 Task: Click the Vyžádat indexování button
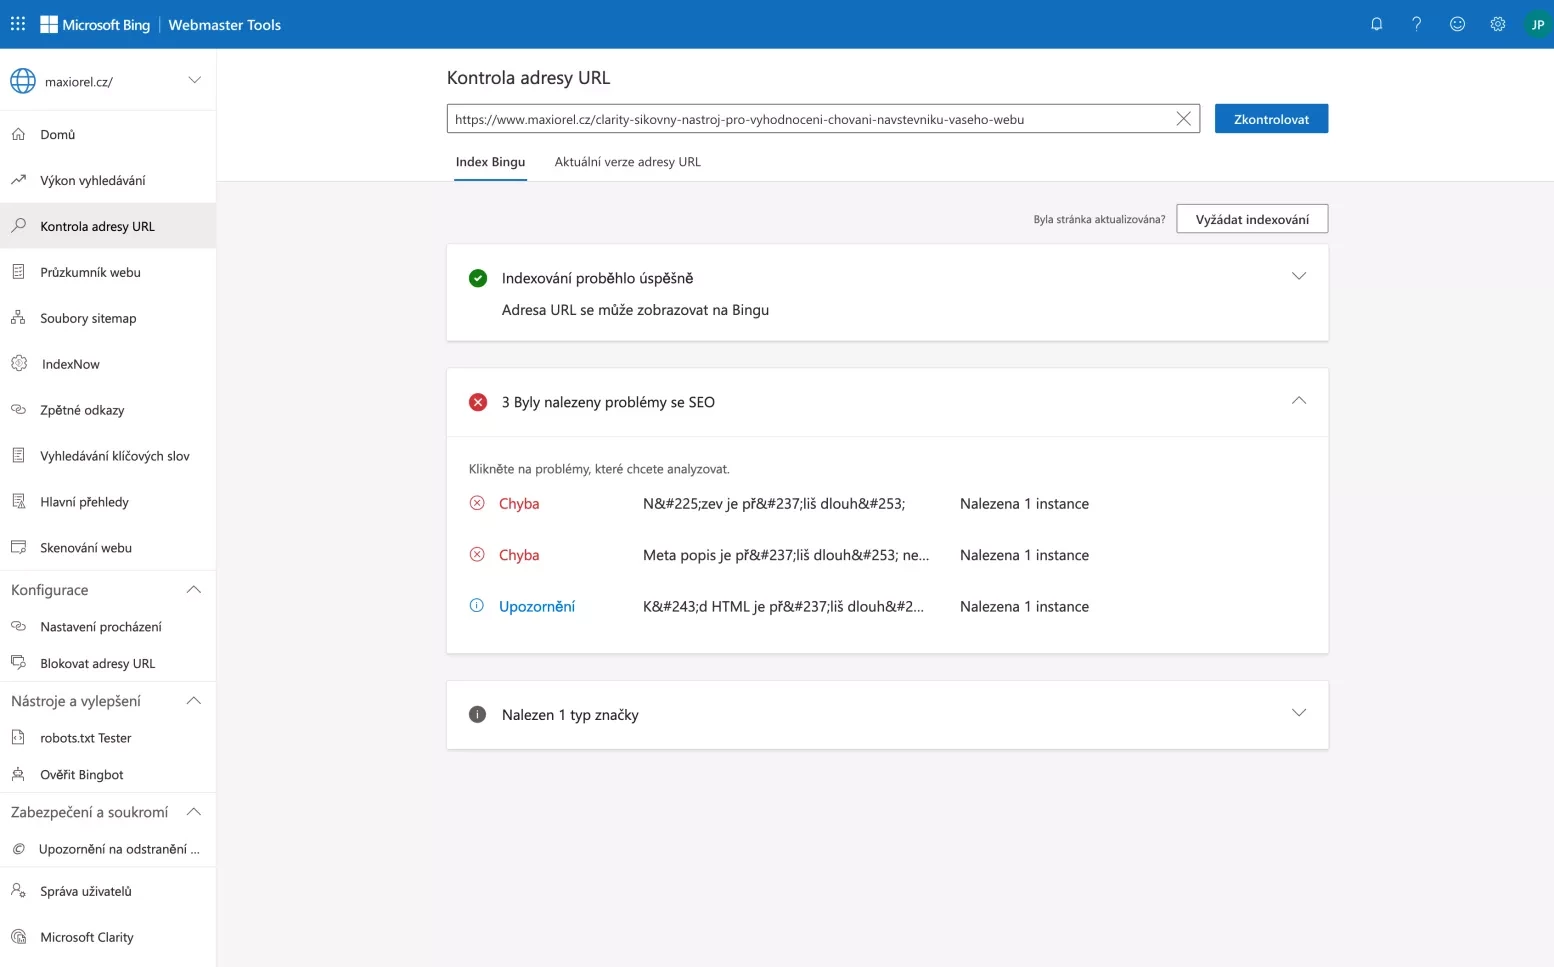[1252, 219]
